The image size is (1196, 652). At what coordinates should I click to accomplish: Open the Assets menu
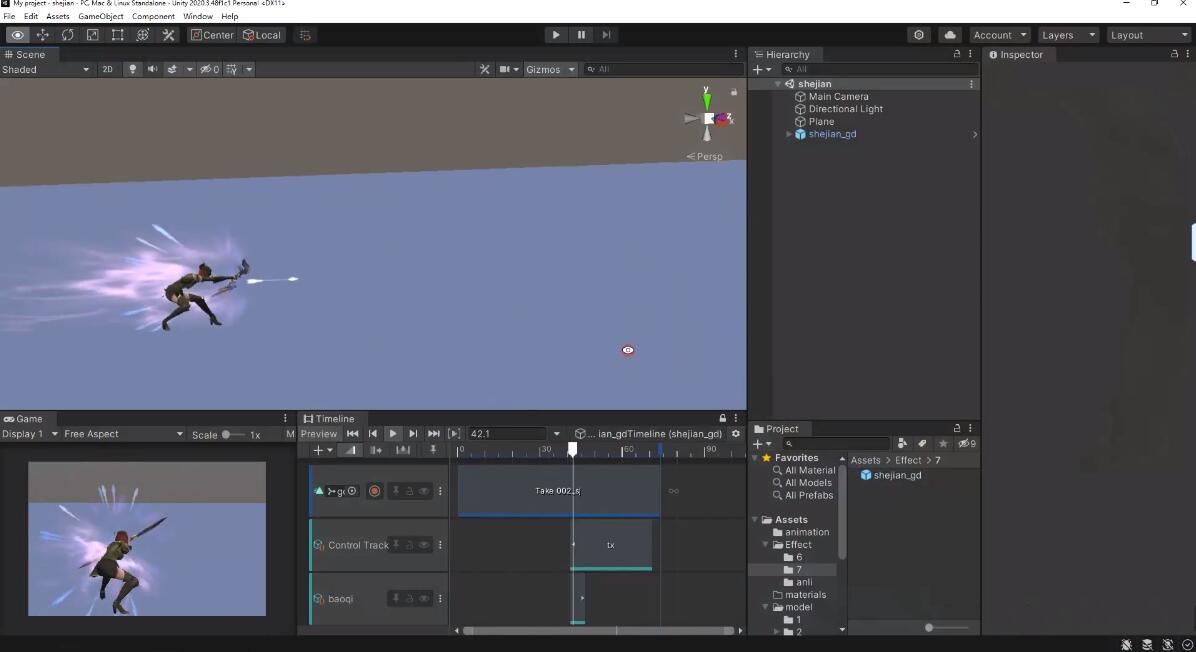[57, 16]
